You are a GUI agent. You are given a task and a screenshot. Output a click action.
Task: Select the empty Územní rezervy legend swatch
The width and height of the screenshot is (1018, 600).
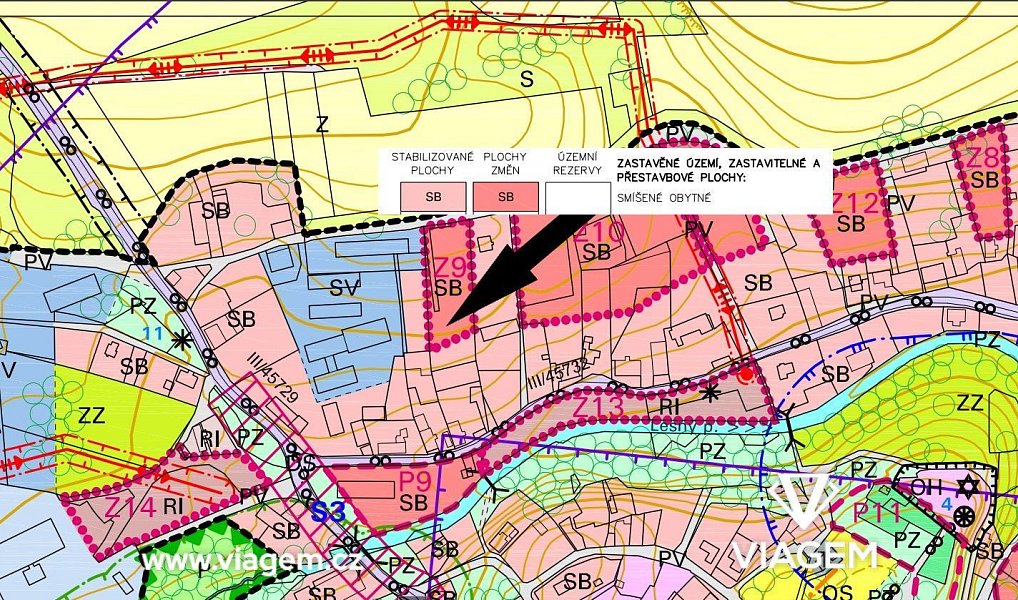pyautogui.click(x=577, y=197)
